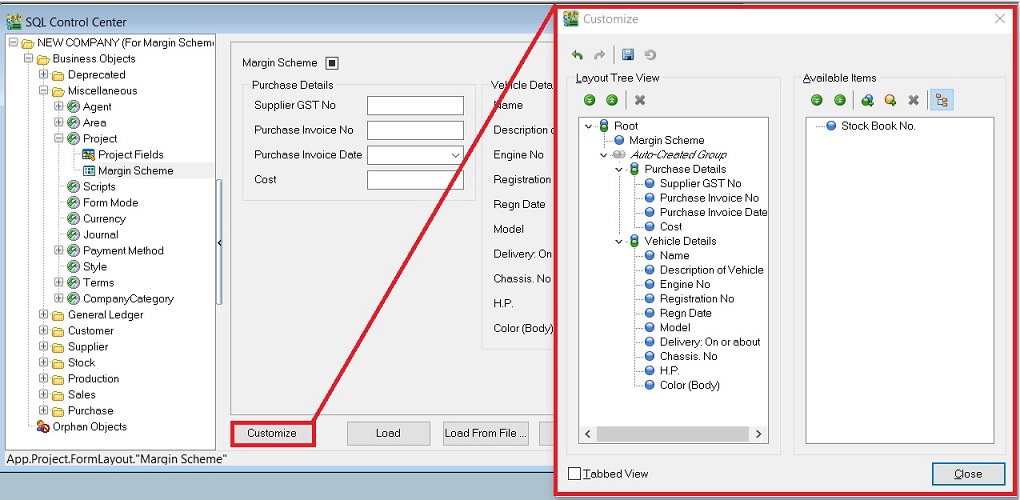Collapse the Vehicle Details group in layout tree
The height and width of the screenshot is (500, 1020).
pyautogui.click(x=619, y=241)
